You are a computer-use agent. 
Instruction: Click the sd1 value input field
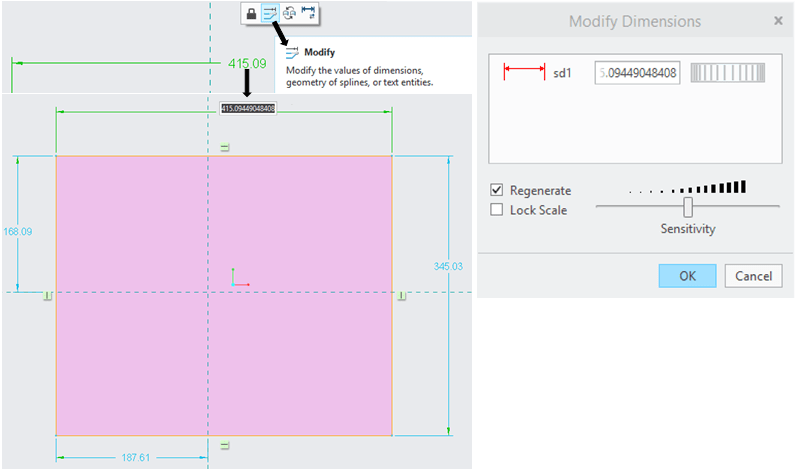637,72
